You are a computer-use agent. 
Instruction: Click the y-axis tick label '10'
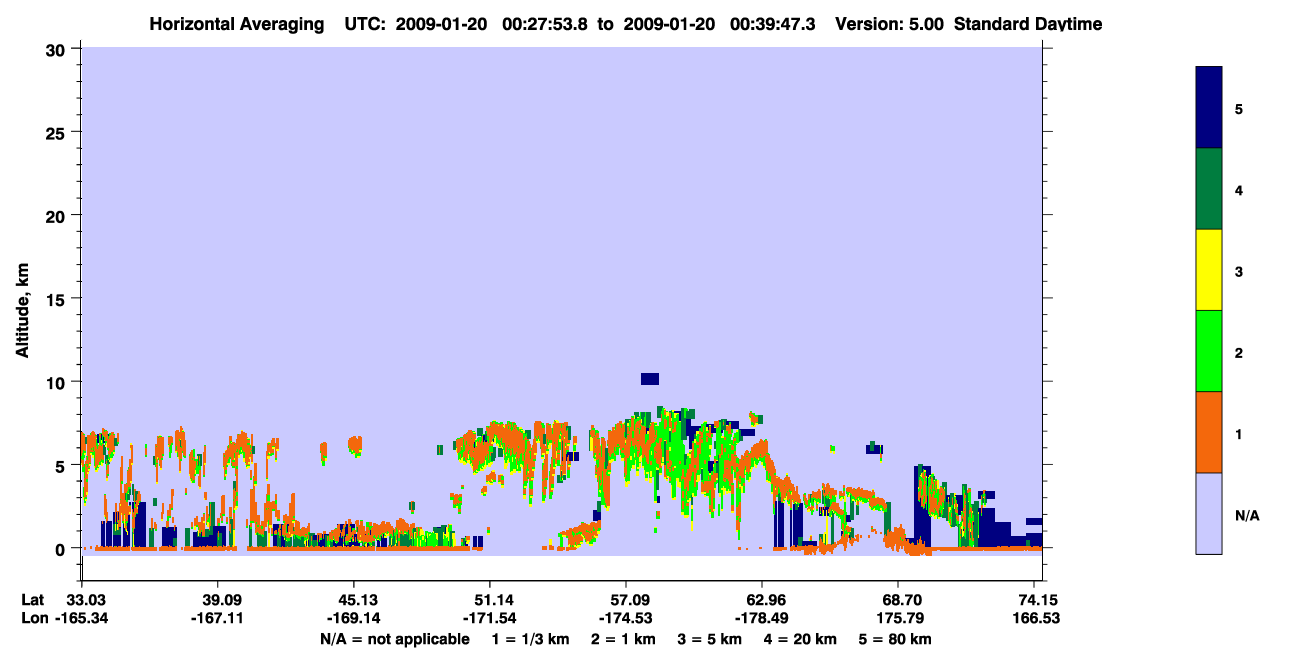57,382
